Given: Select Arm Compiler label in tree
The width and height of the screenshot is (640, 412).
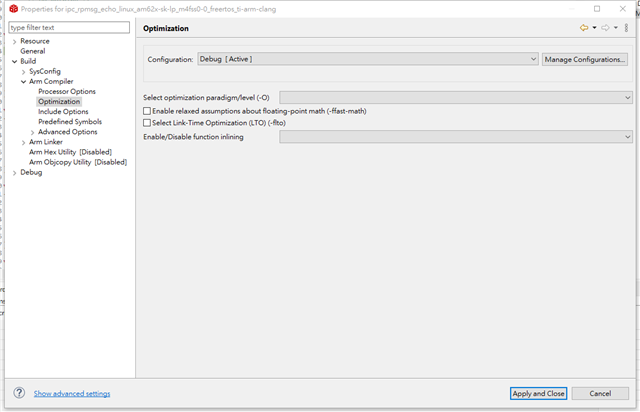Looking at the screenshot, I should coord(51,81).
